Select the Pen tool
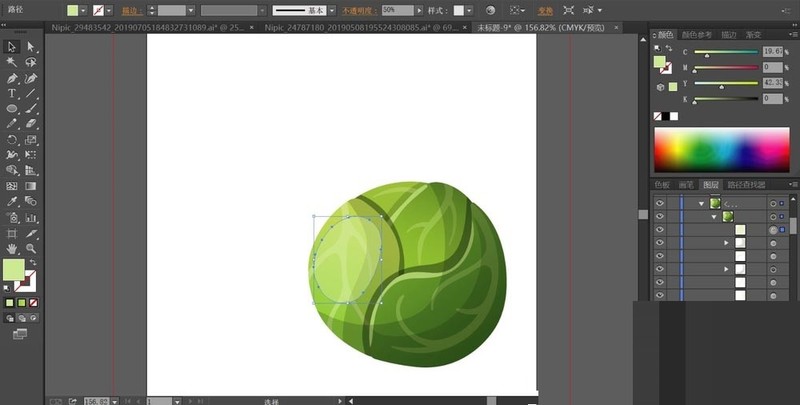This screenshot has height=405, width=800. point(12,78)
